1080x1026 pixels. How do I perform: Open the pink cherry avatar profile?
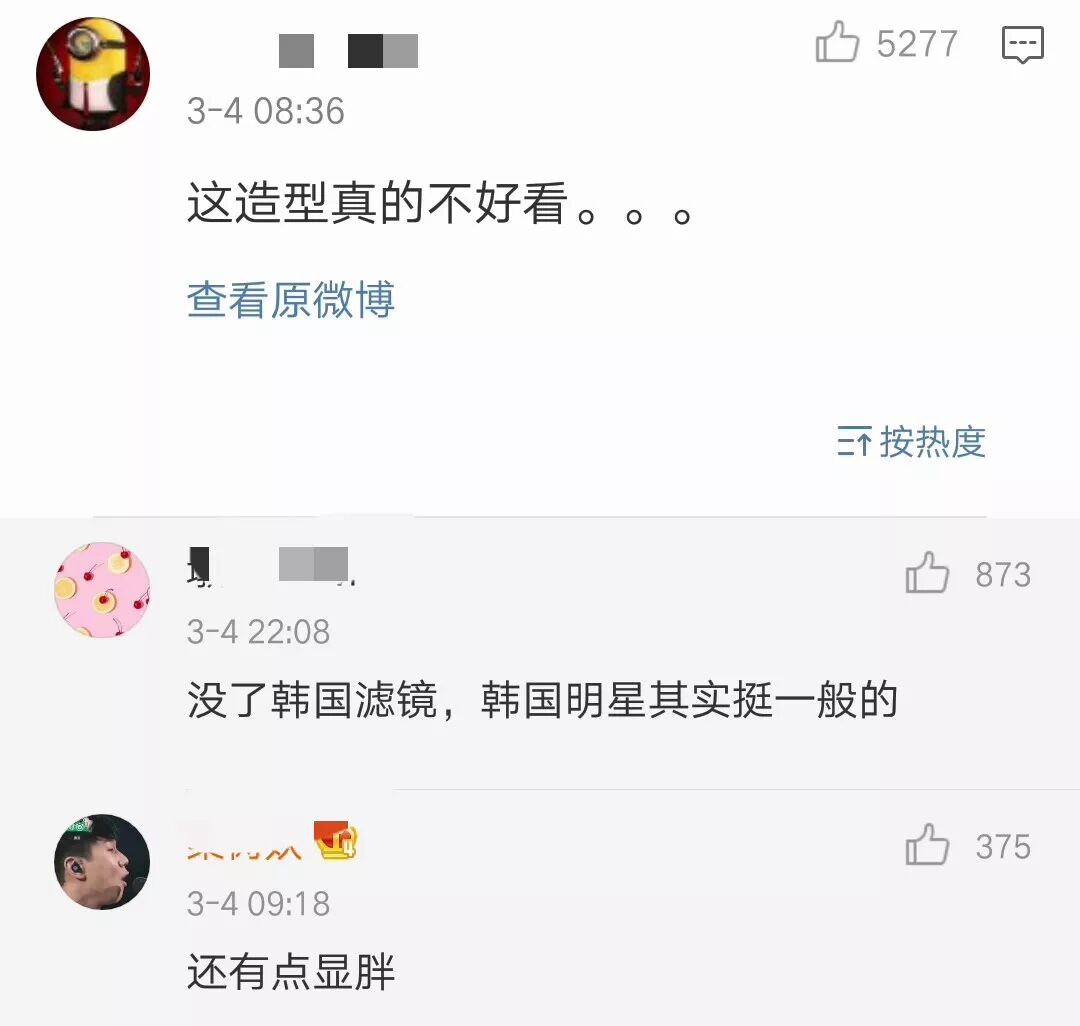[x=102, y=590]
